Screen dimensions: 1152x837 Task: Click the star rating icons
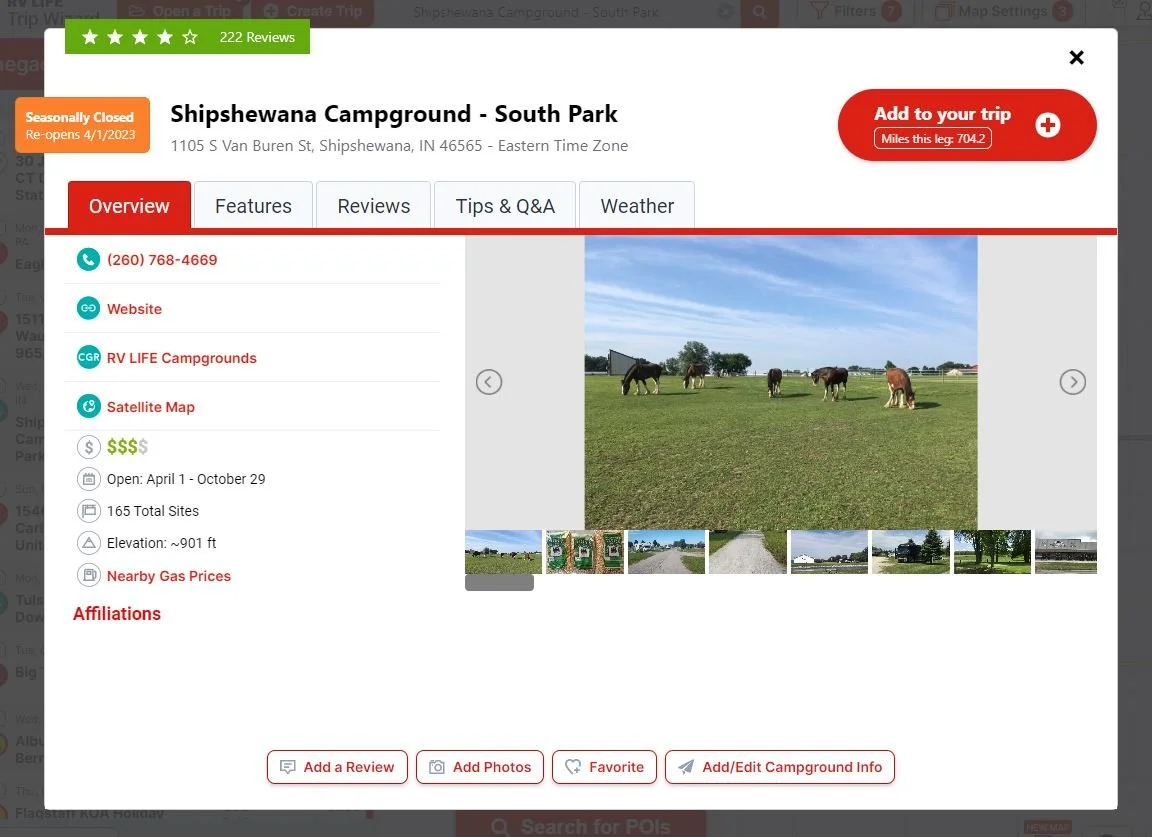pyautogui.click(x=140, y=37)
